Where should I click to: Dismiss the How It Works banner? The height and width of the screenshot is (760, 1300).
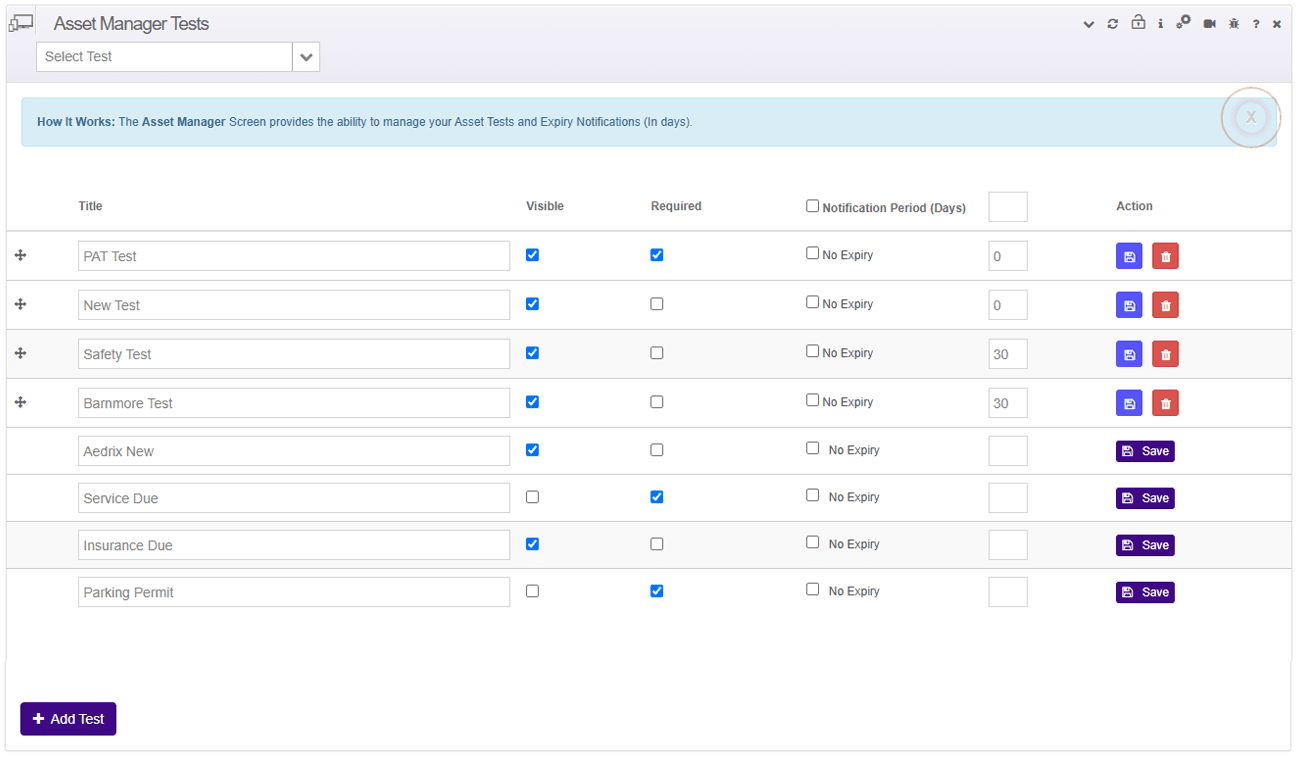(x=1251, y=117)
